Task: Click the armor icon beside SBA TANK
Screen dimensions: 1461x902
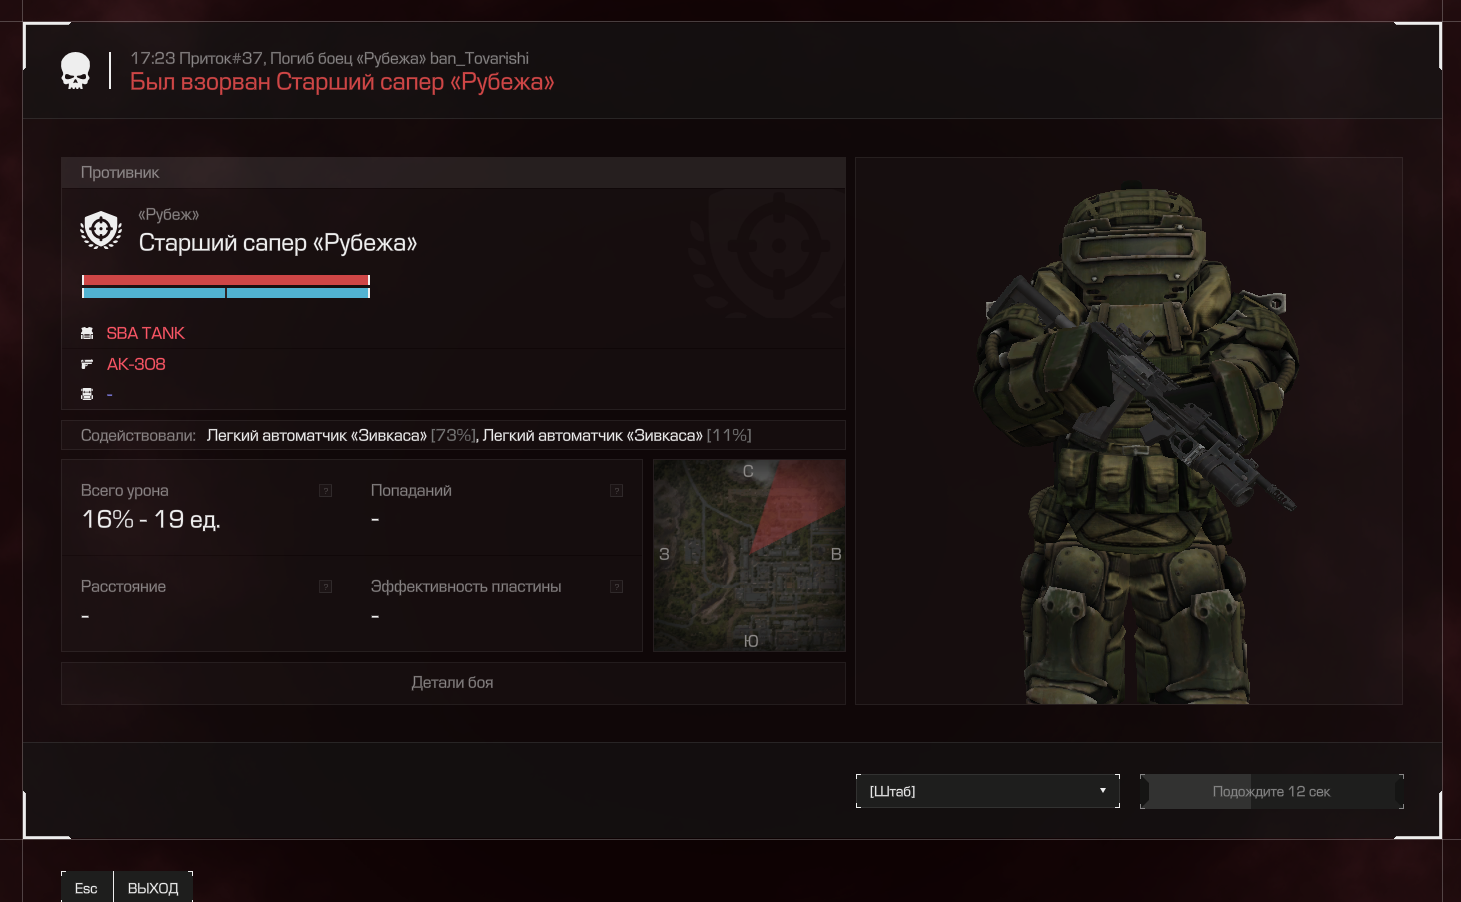Action: [x=87, y=333]
